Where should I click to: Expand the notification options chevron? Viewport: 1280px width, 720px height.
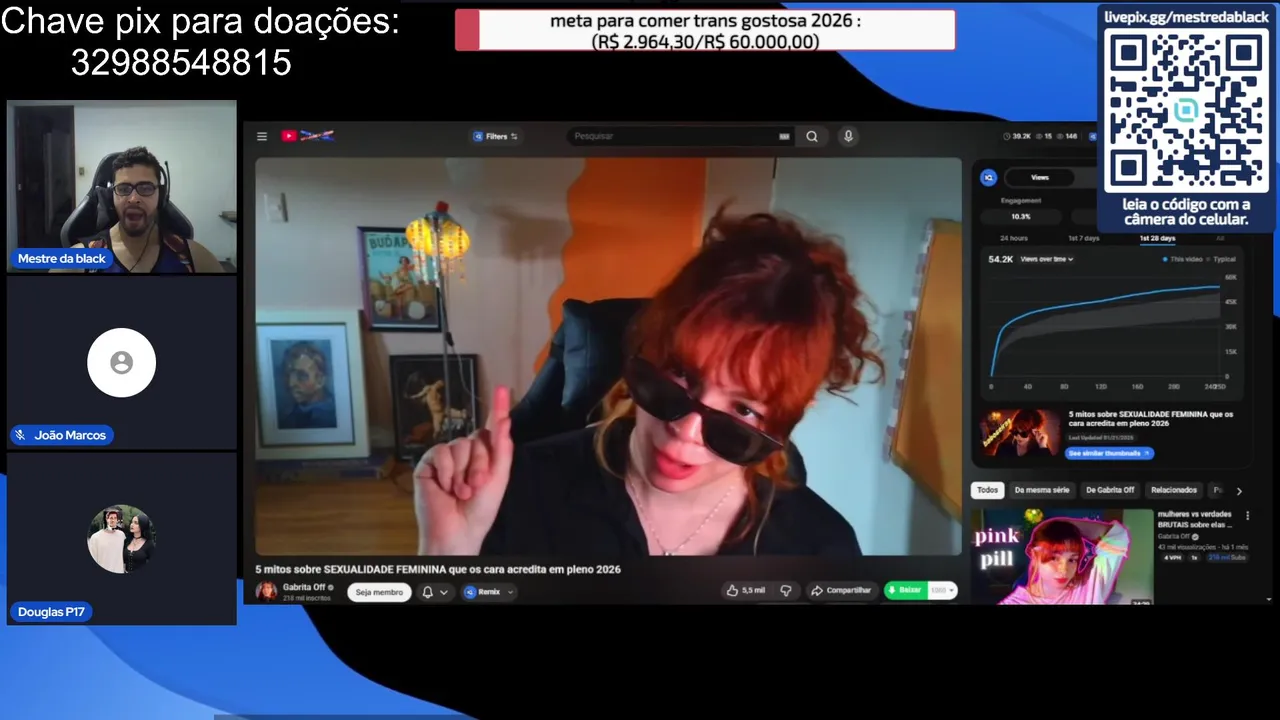click(x=444, y=592)
